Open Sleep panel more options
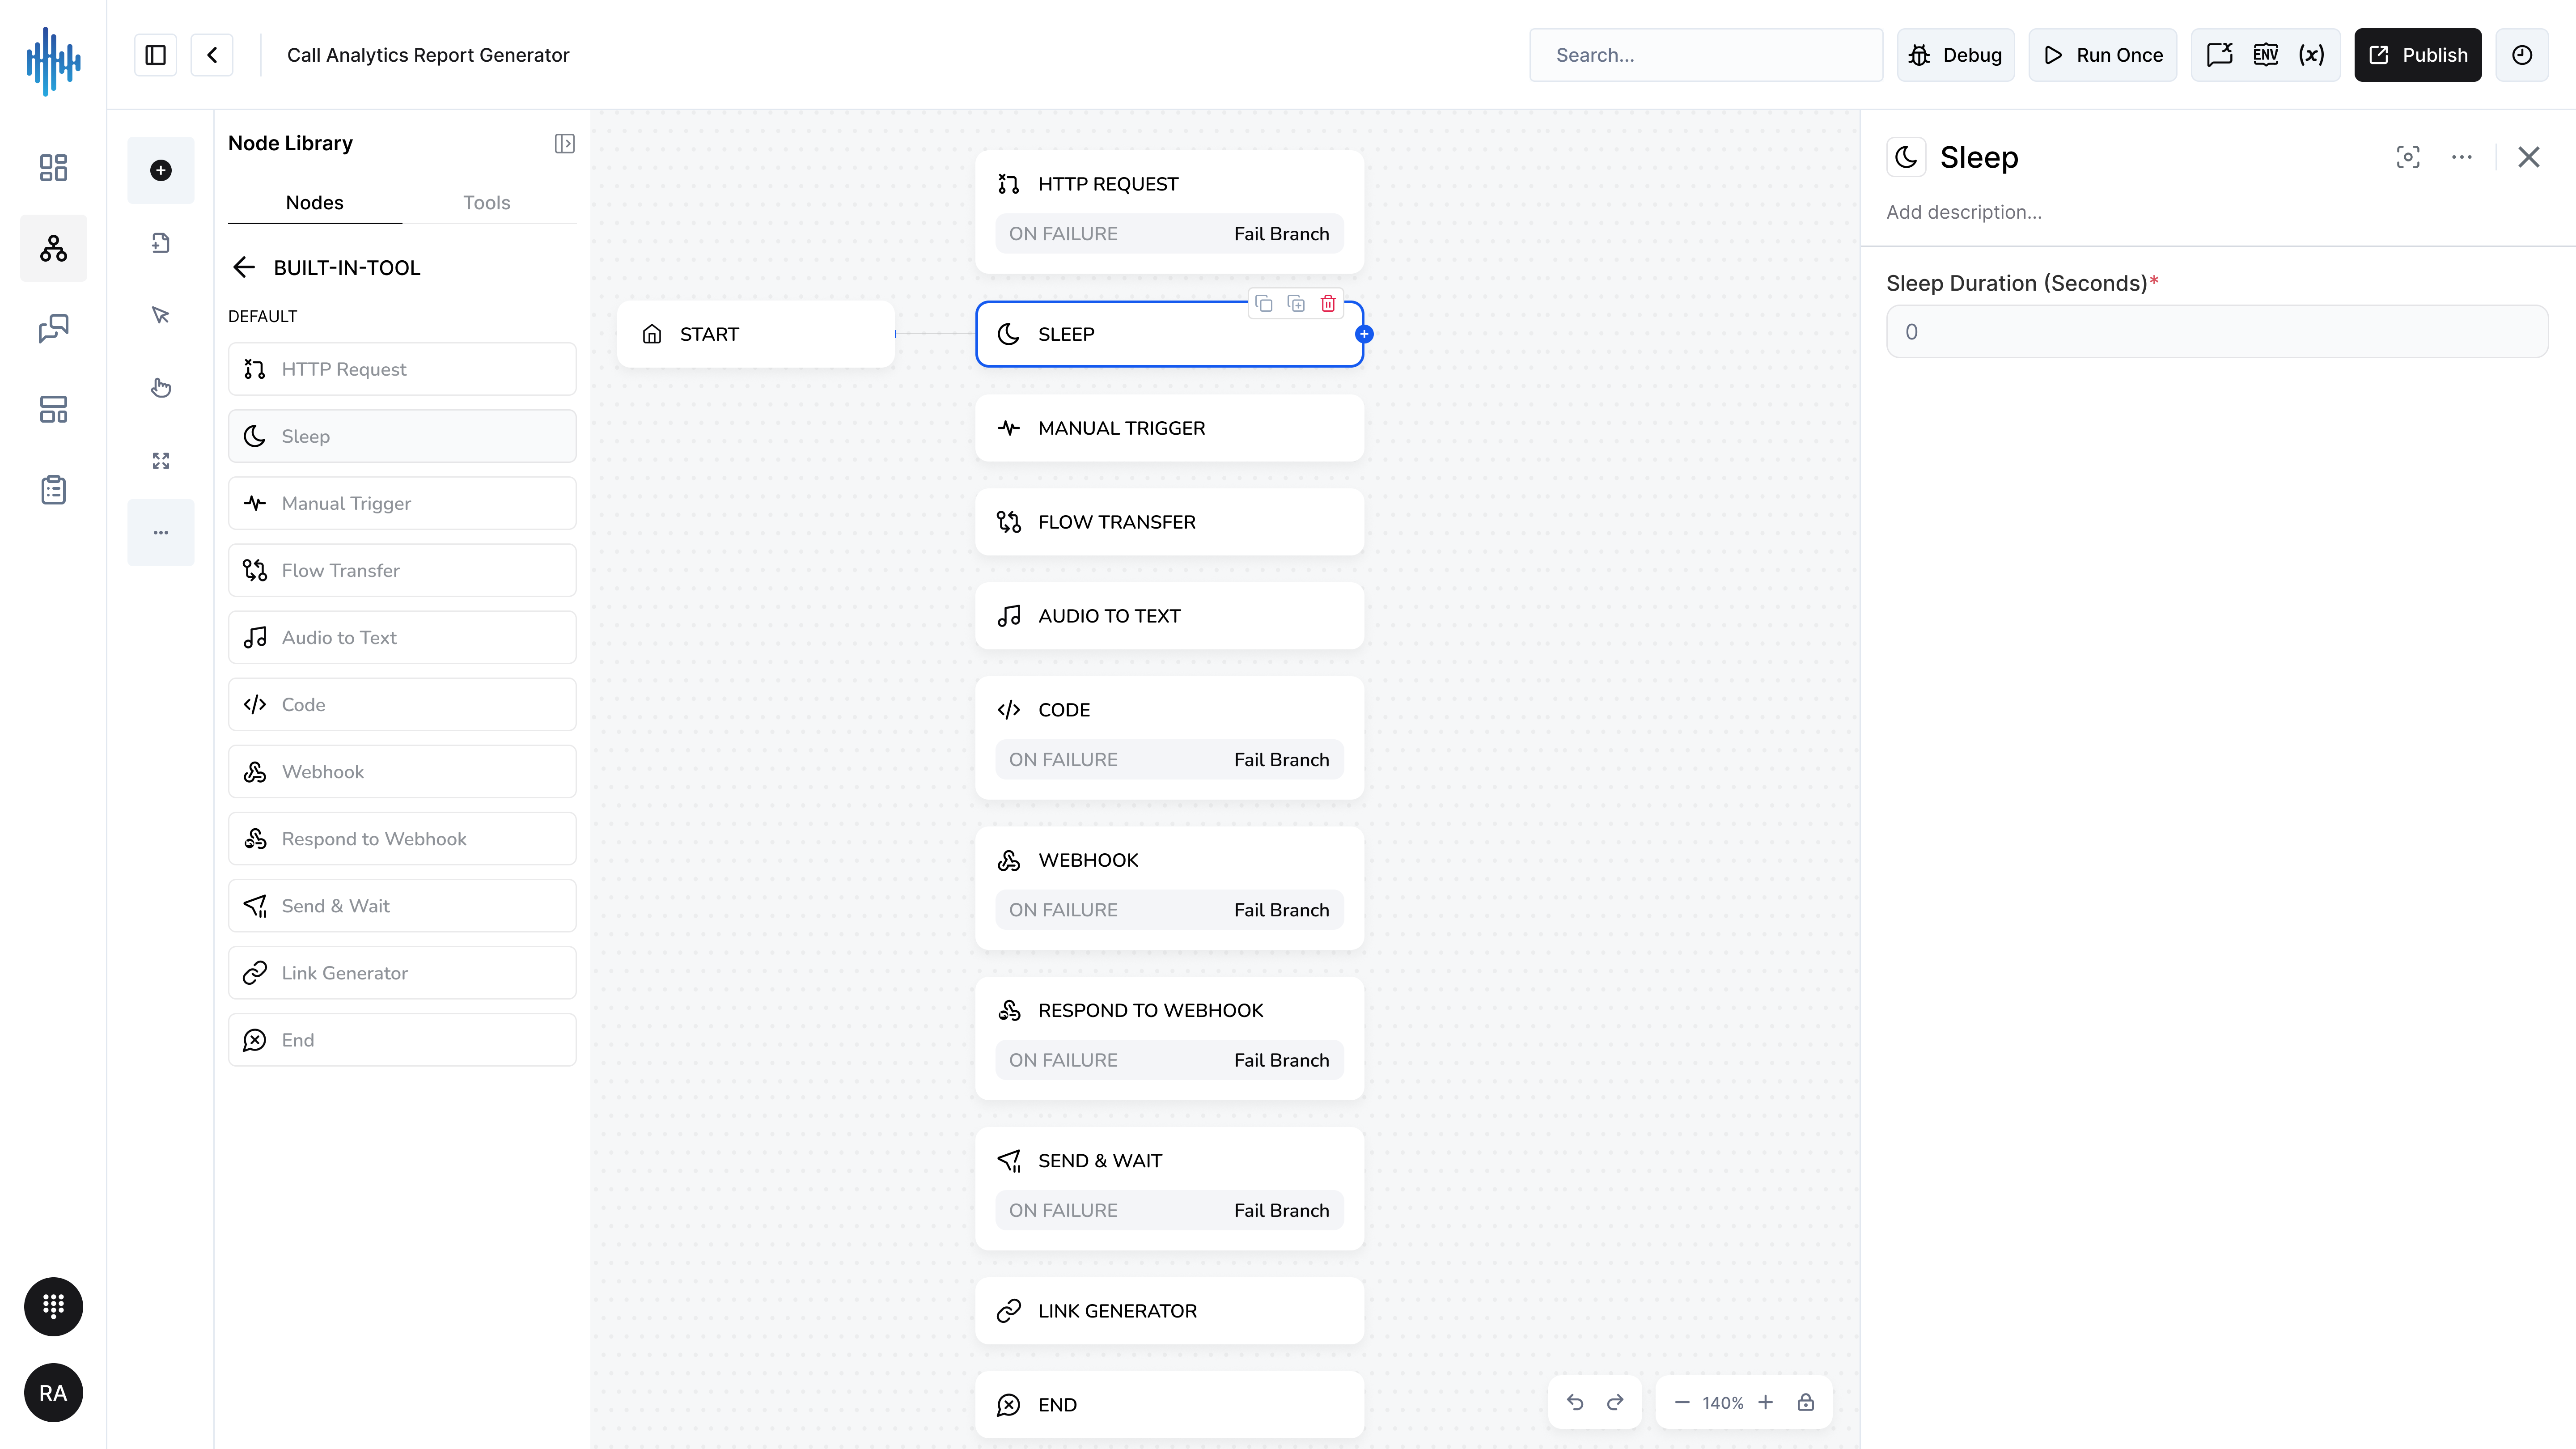The width and height of the screenshot is (2576, 1449). (2462, 157)
